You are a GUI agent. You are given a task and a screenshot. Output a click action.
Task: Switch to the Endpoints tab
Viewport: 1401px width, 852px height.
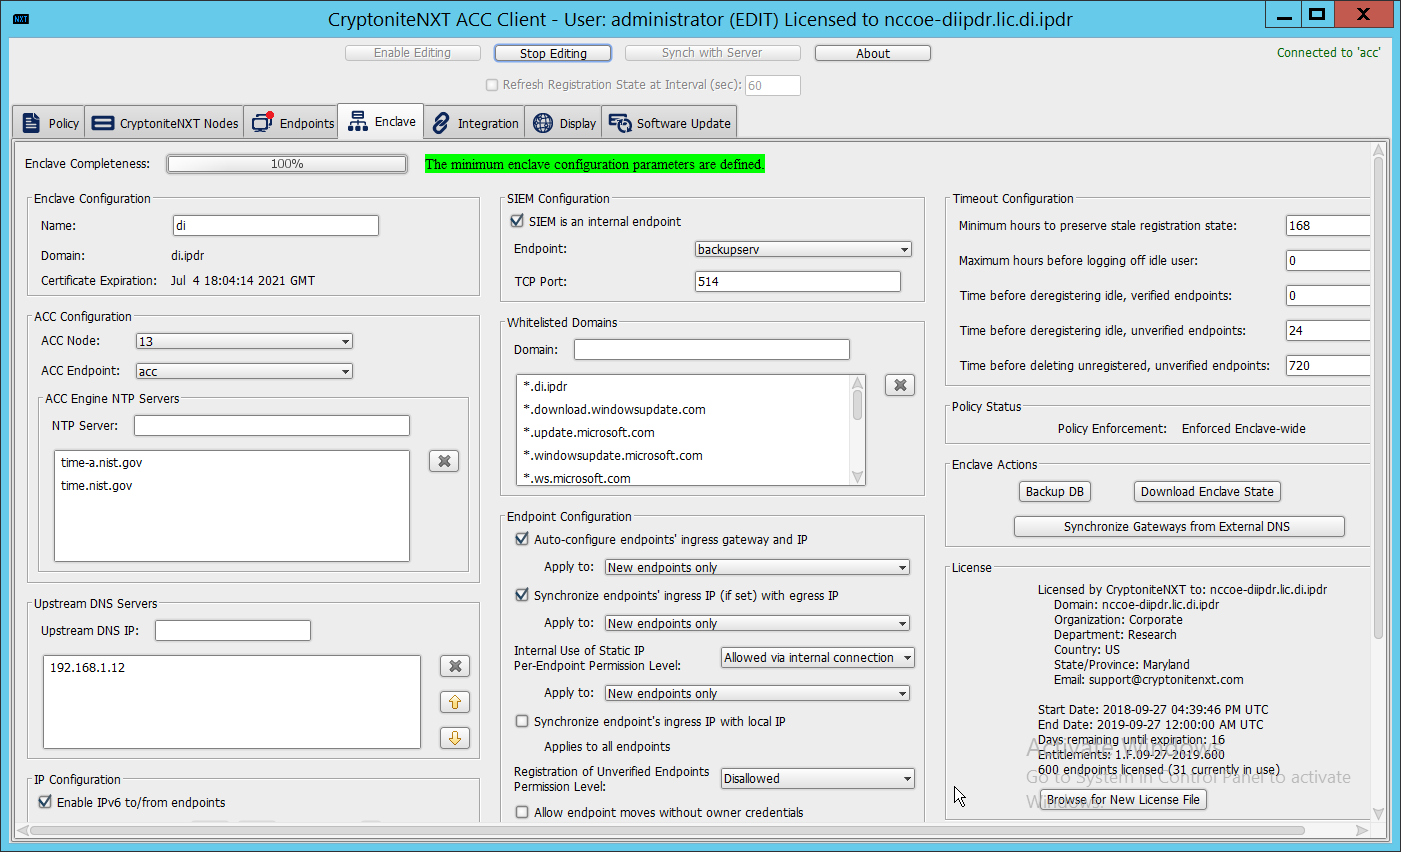(292, 123)
